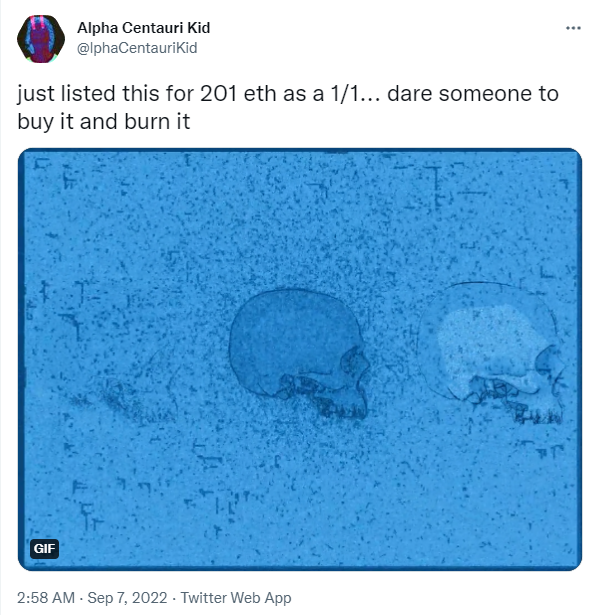Image resolution: width=598 pixels, height=615 pixels.
Task: Open the three-dot more options menu
Action: [x=573, y=28]
